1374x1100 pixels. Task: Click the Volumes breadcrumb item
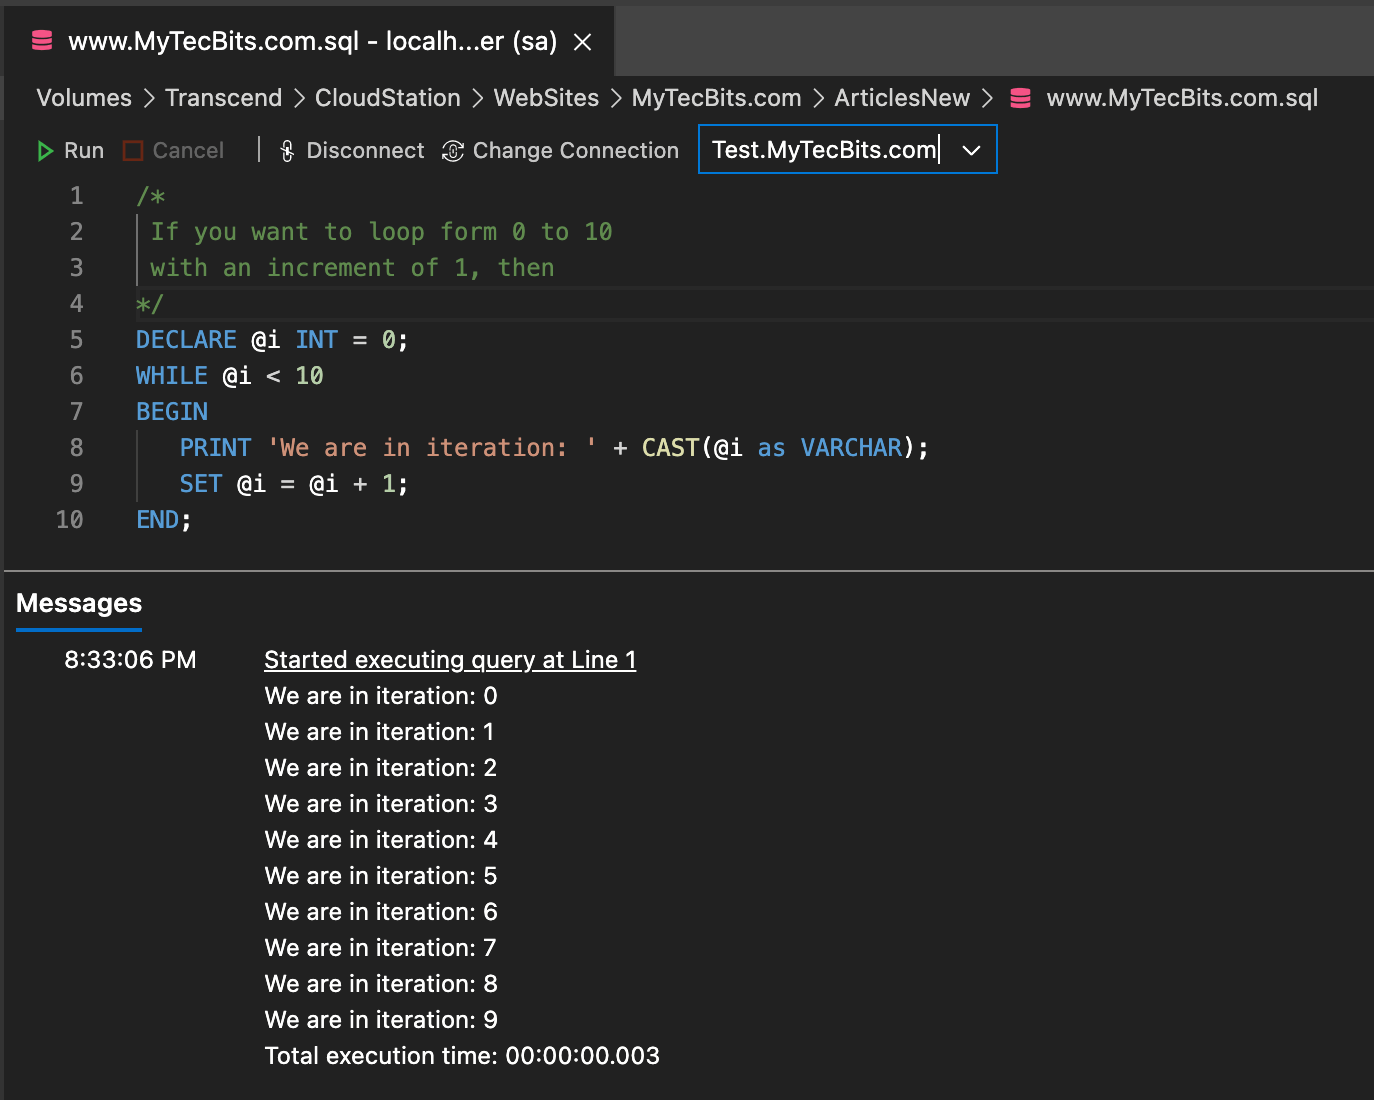(x=83, y=97)
